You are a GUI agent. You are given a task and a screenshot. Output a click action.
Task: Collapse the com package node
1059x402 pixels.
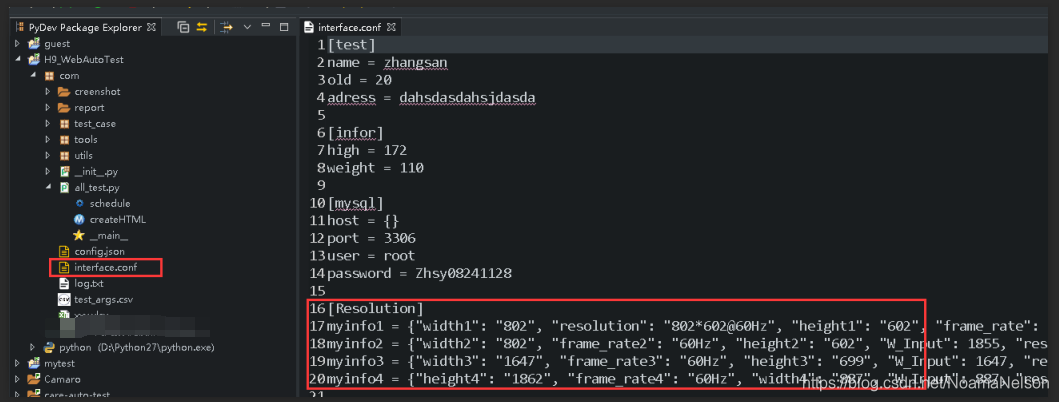coord(32,76)
